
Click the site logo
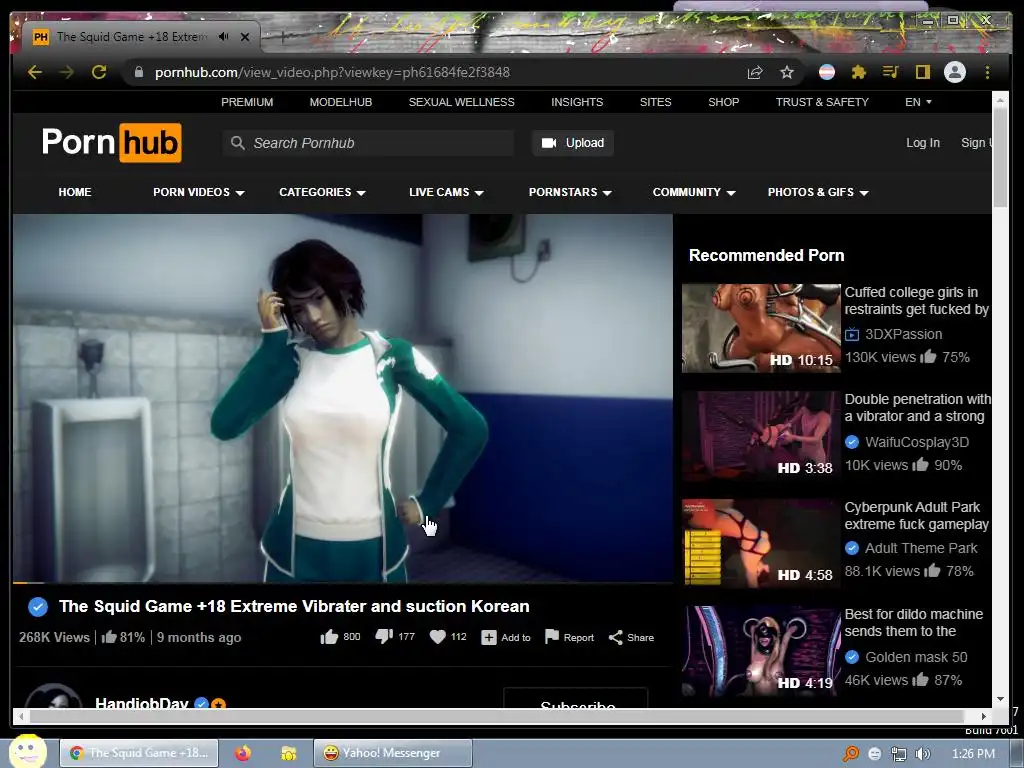pos(112,142)
